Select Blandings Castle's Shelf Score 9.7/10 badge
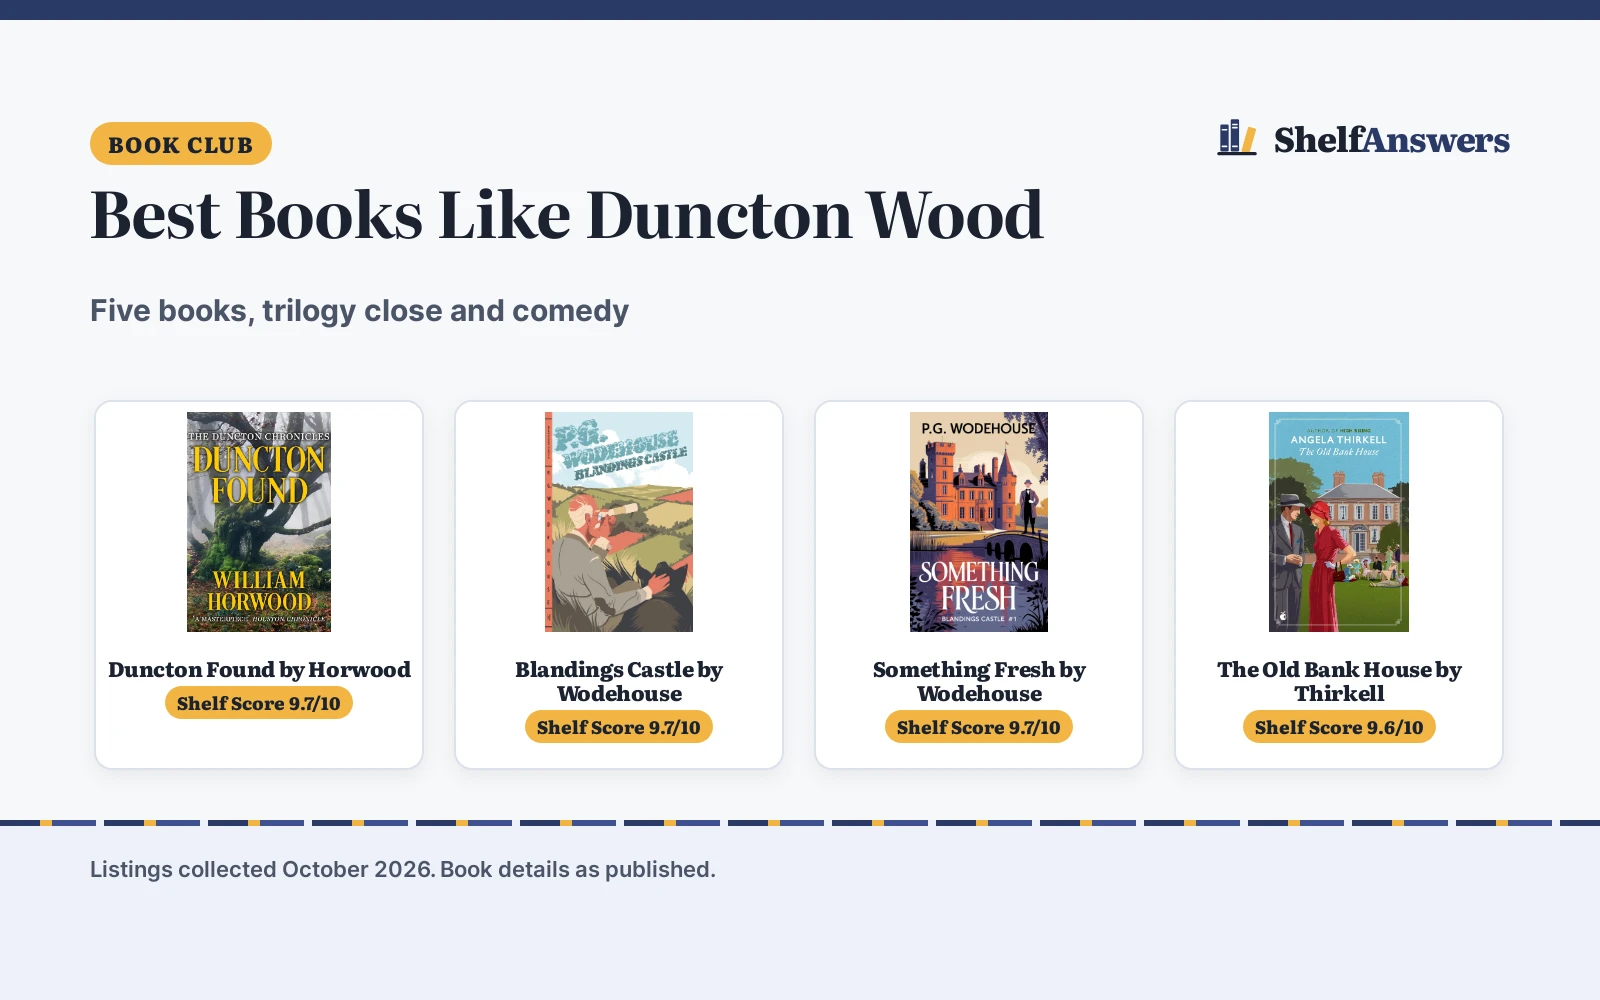This screenshot has height=1000, width=1600. tap(619, 727)
